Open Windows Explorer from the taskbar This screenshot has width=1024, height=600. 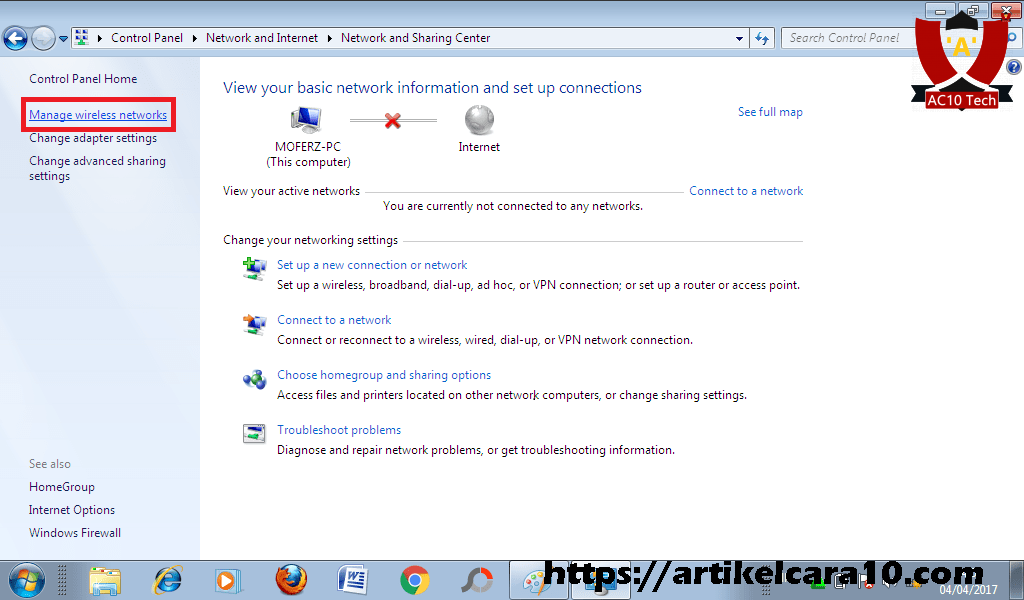click(x=104, y=579)
